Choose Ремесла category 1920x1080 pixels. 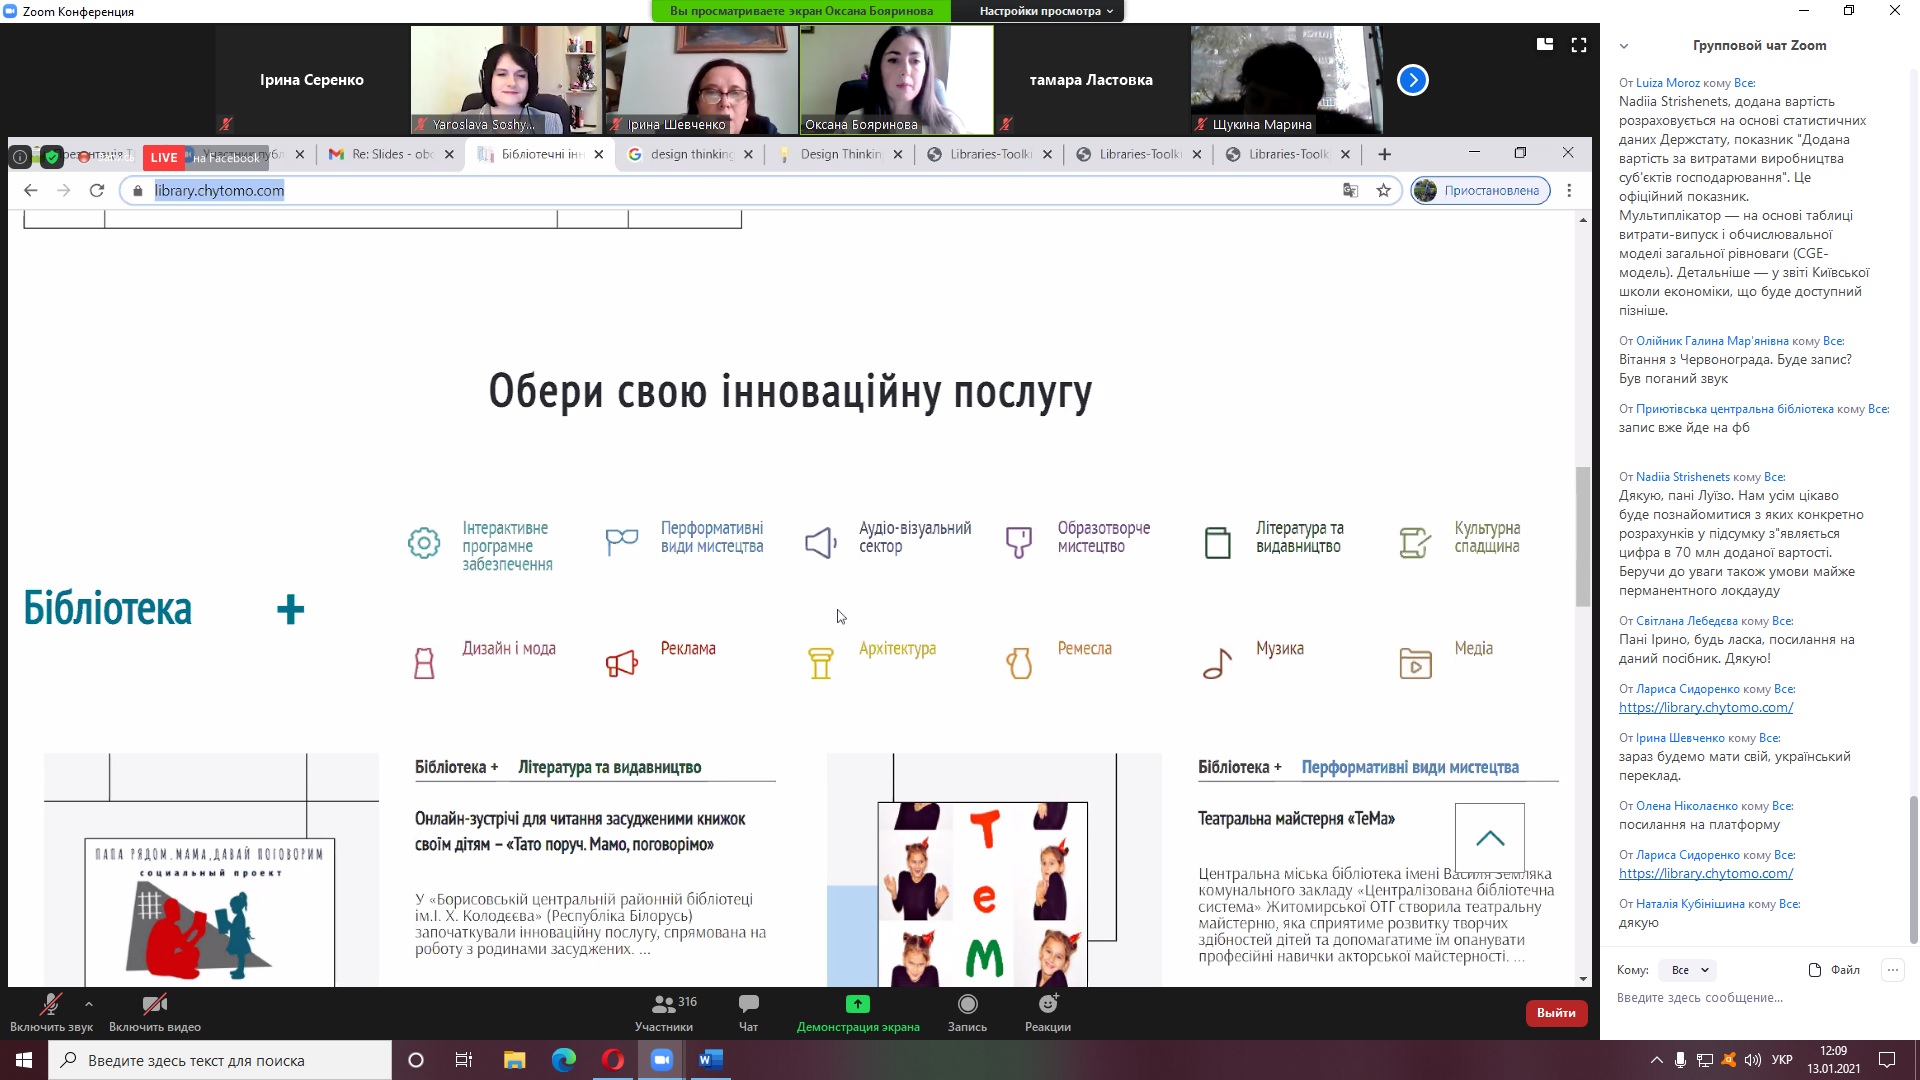click(1058, 660)
